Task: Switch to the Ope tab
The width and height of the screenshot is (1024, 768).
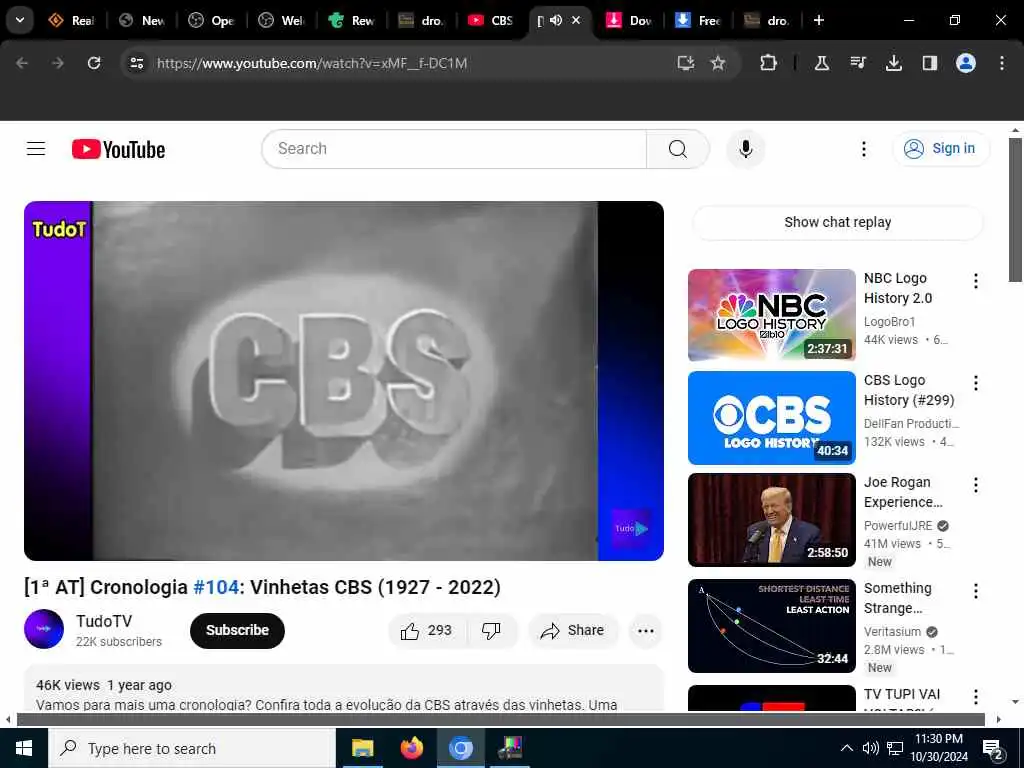Action: (211, 20)
